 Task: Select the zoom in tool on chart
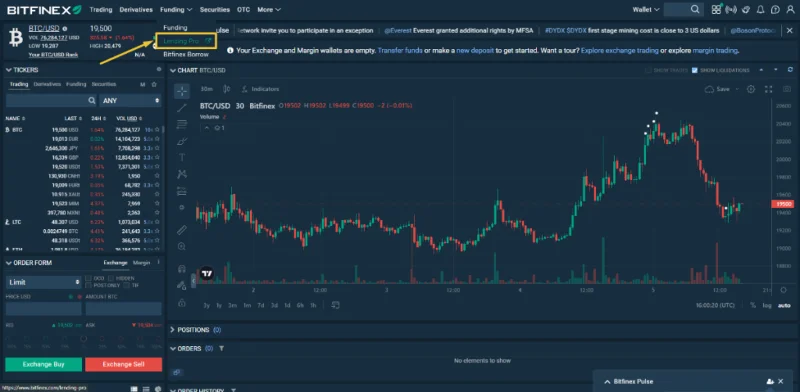(x=182, y=247)
